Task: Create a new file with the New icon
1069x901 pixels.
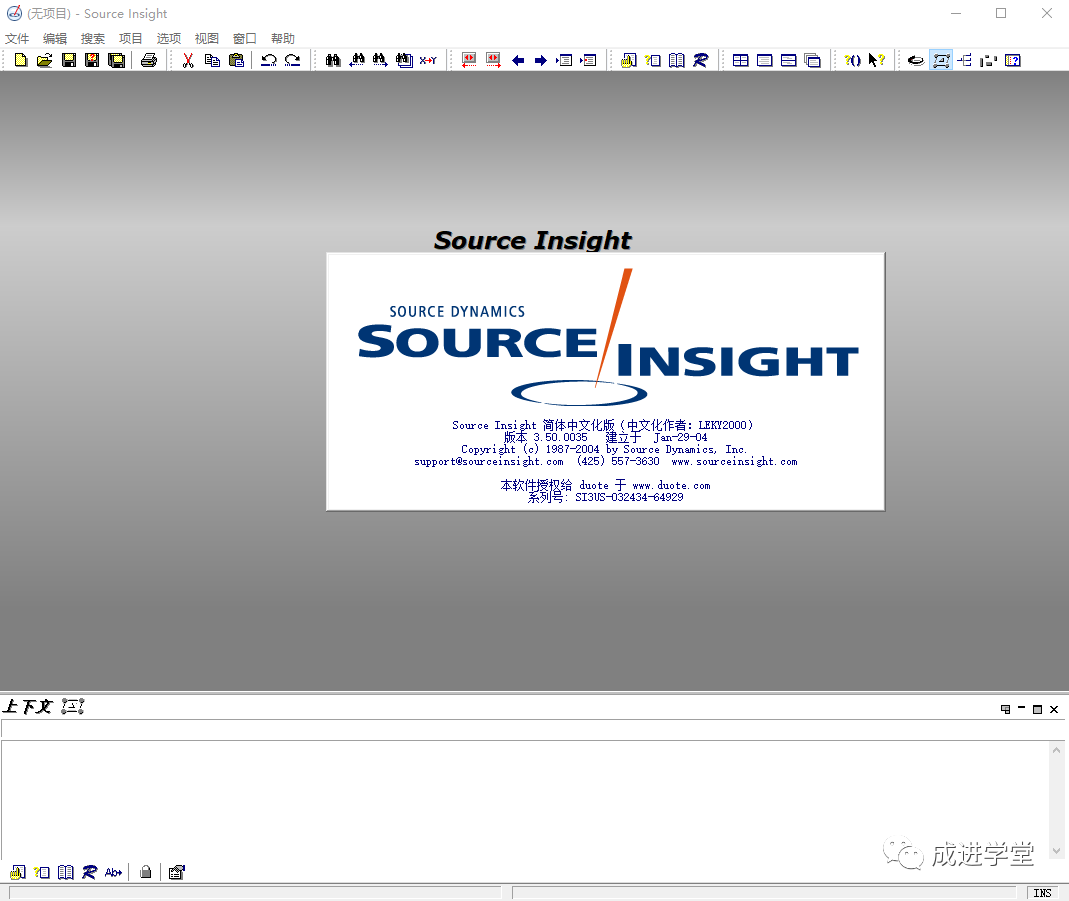Action: [21, 60]
